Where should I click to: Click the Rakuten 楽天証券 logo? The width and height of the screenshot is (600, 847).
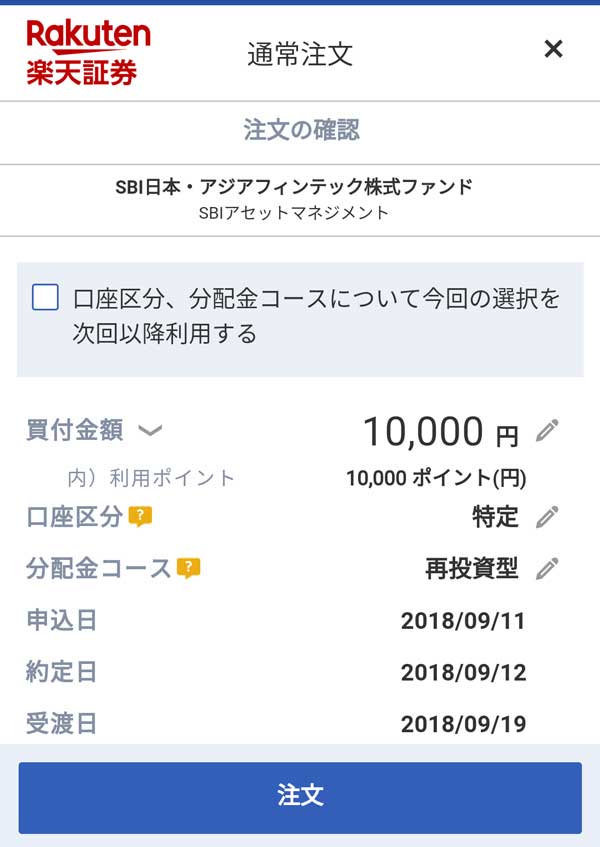88,51
